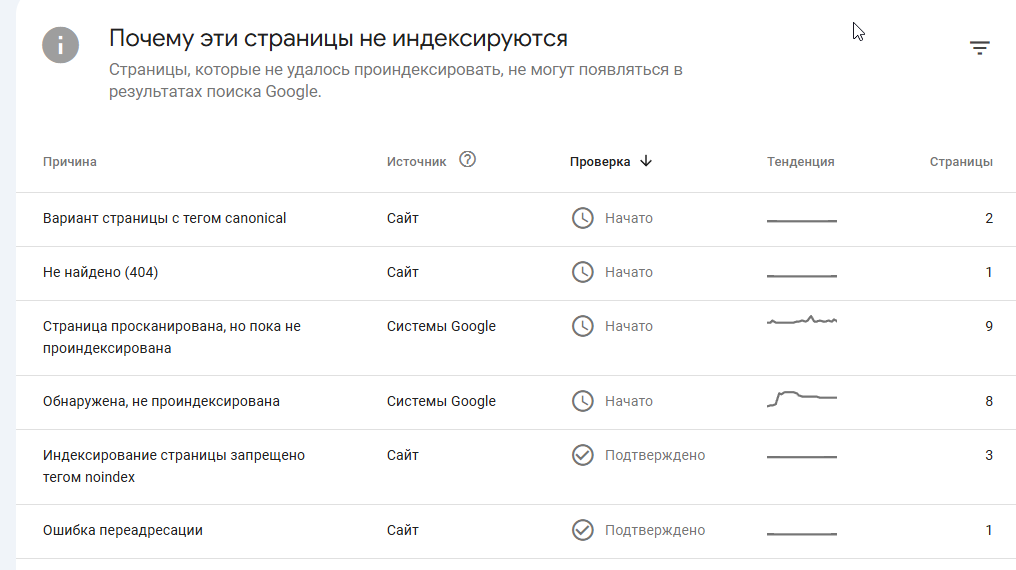Click the Страницы column header
Image resolution: width=1016 pixels, height=570 pixels.
[960, 162]
